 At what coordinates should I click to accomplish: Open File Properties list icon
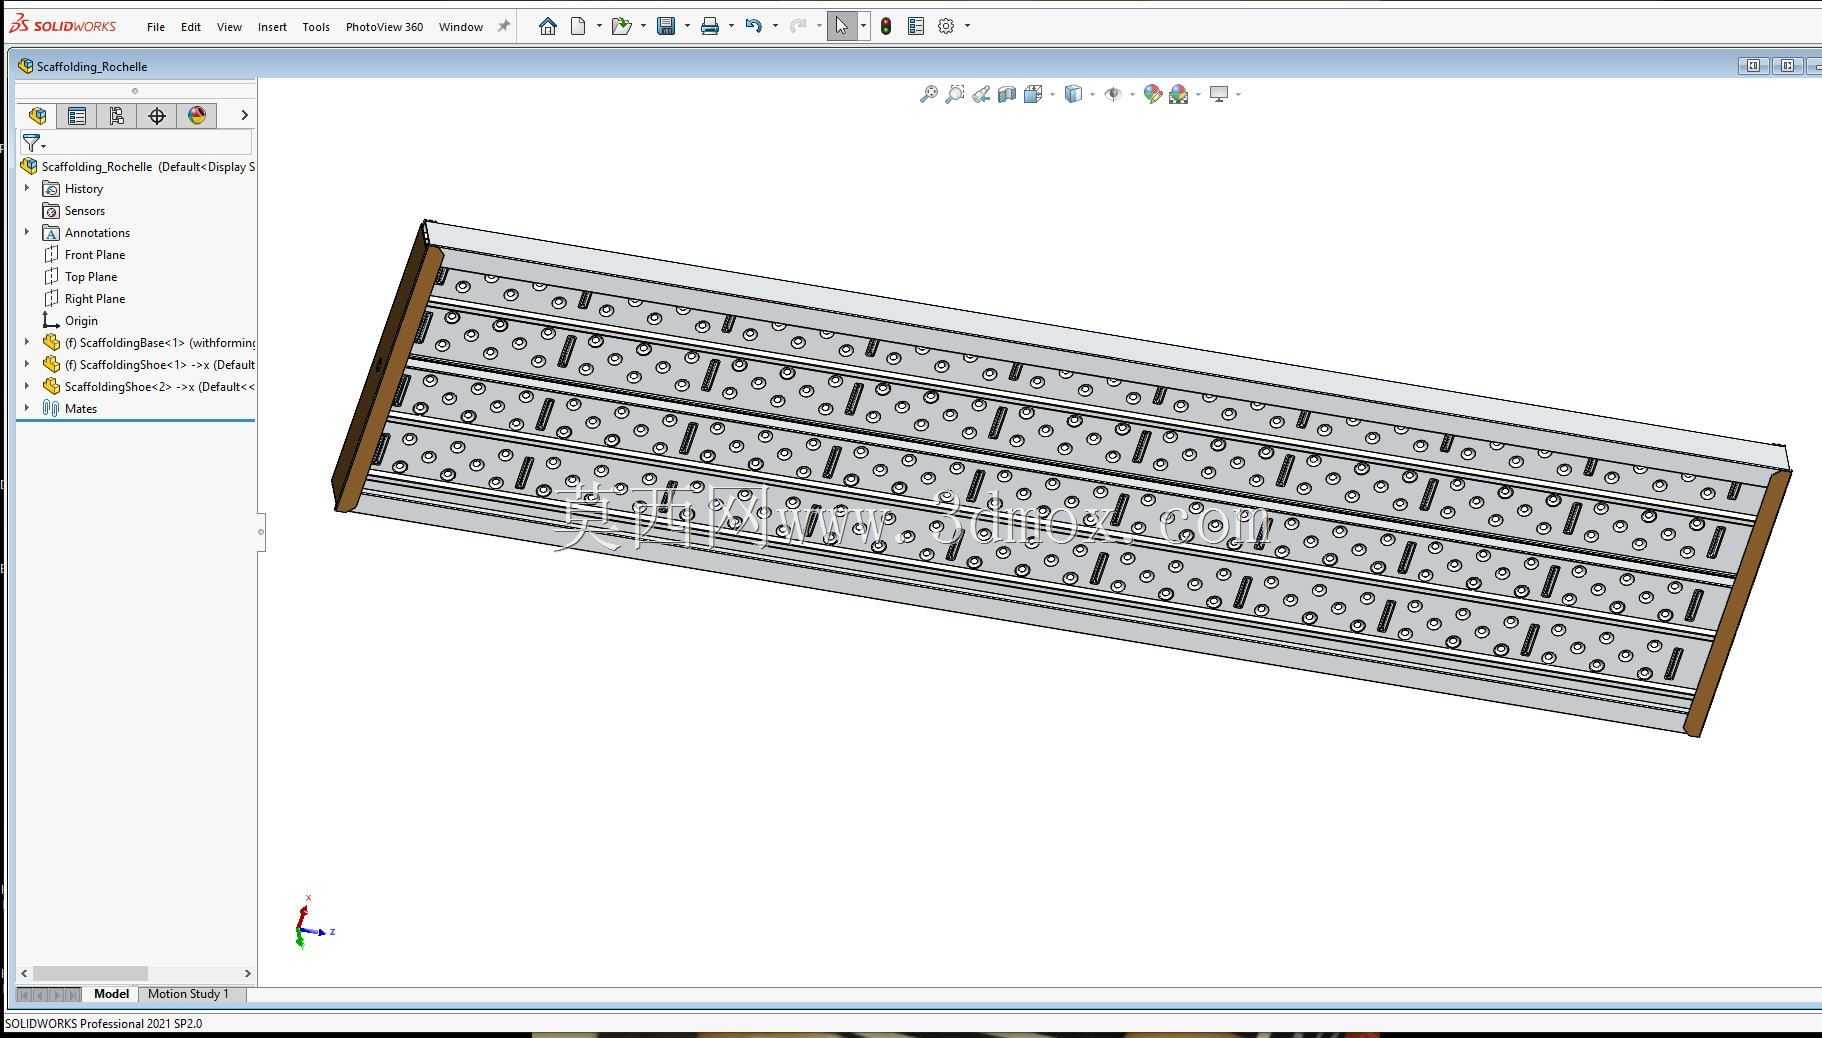[916, 26]
